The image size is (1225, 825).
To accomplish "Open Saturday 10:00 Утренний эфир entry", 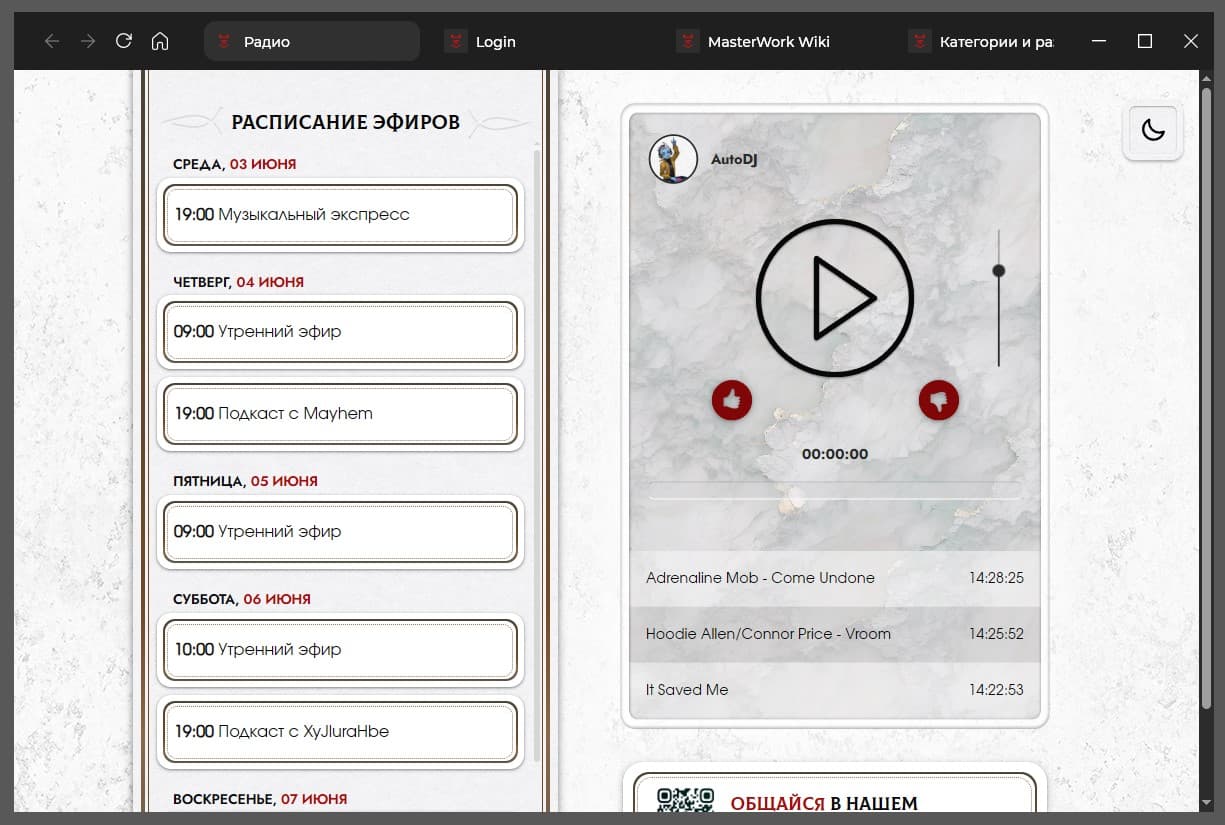I will point(340,649).
